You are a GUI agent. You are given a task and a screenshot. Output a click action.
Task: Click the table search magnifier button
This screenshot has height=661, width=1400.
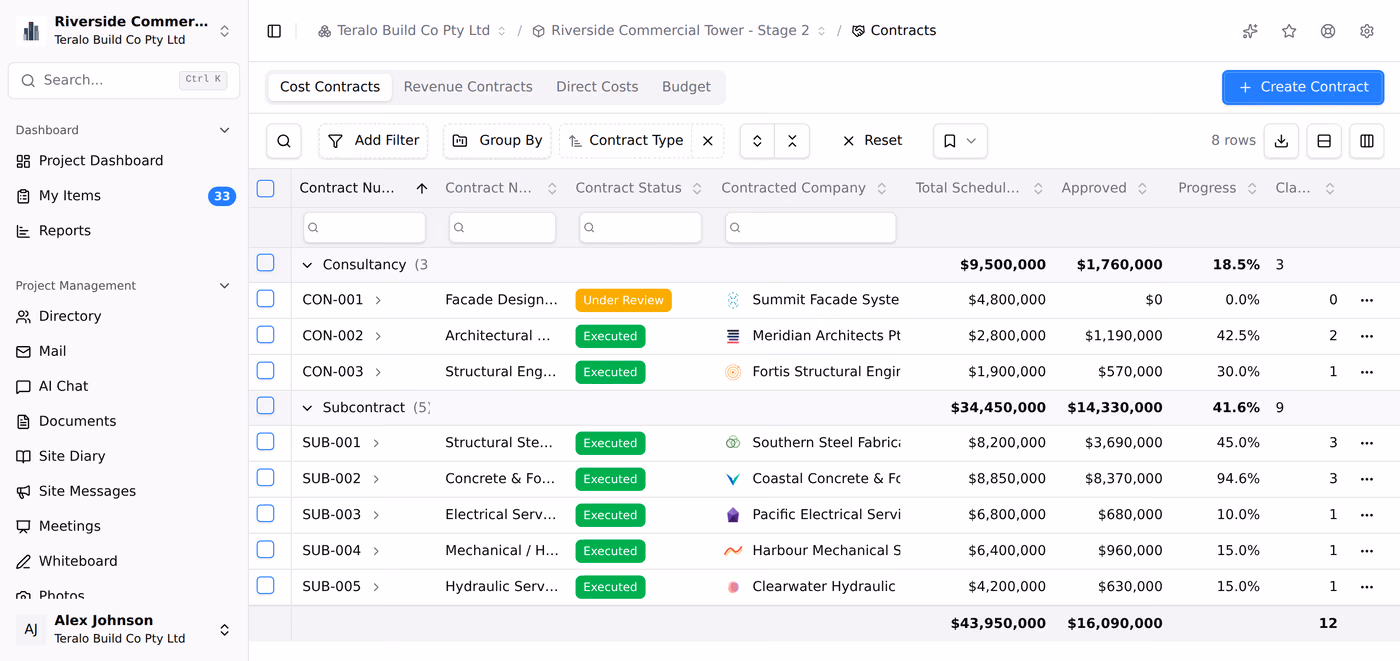coord(284,141)
